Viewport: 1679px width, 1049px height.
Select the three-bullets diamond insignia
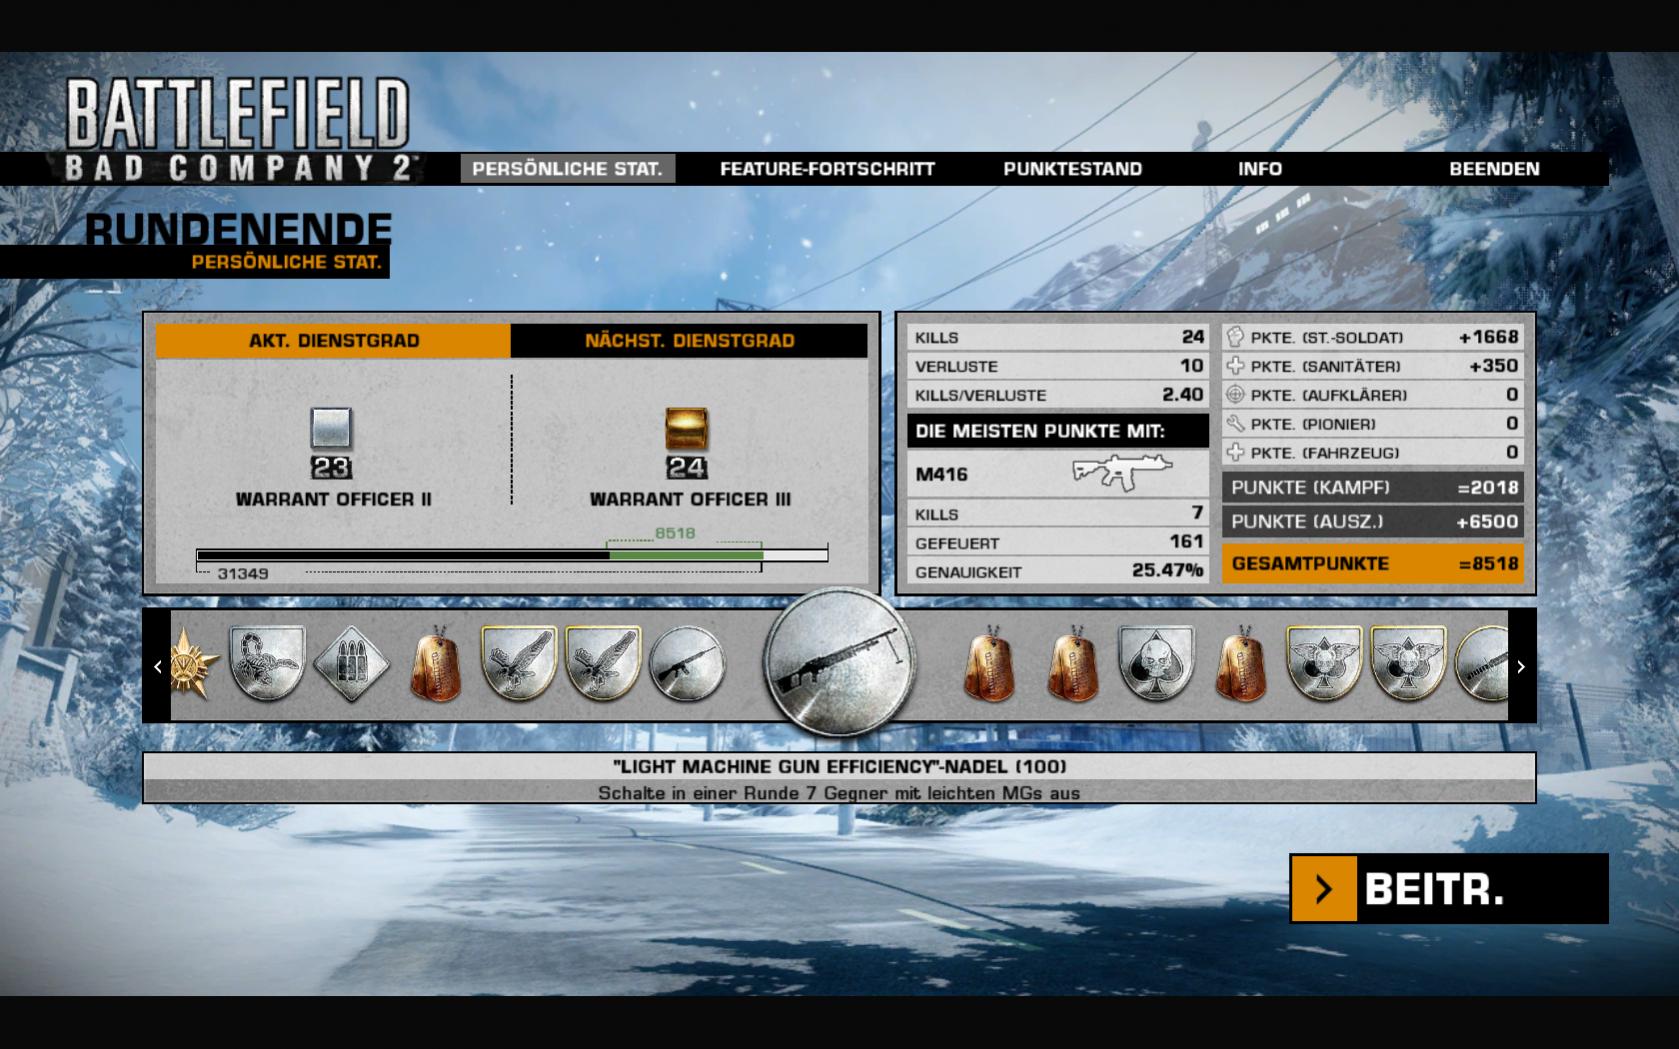point(351,664)
